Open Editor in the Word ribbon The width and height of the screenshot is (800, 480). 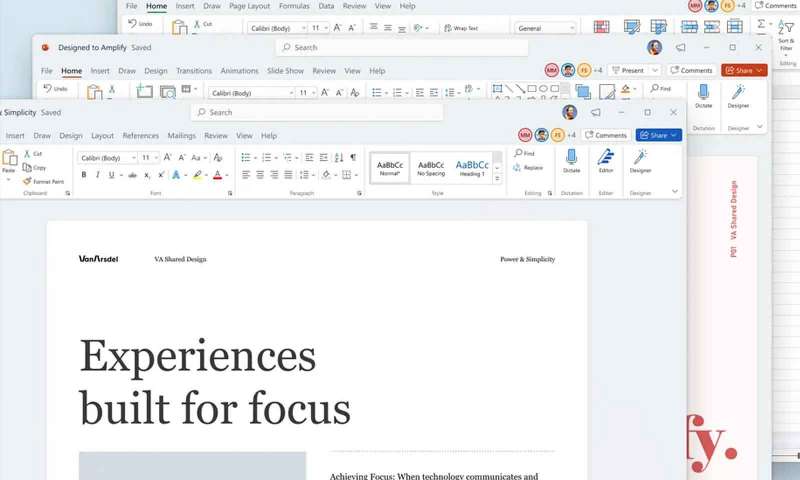coord(606,160)
